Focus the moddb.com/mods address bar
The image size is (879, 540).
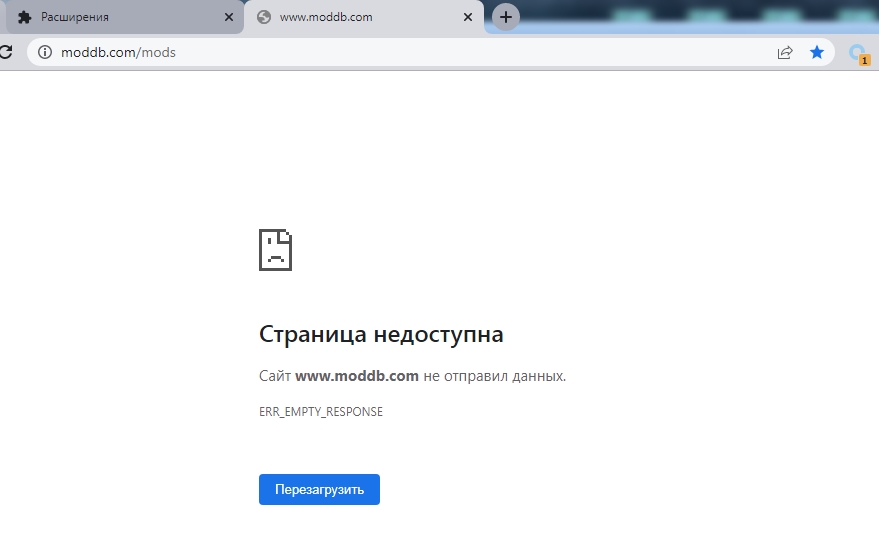[400, 52]
